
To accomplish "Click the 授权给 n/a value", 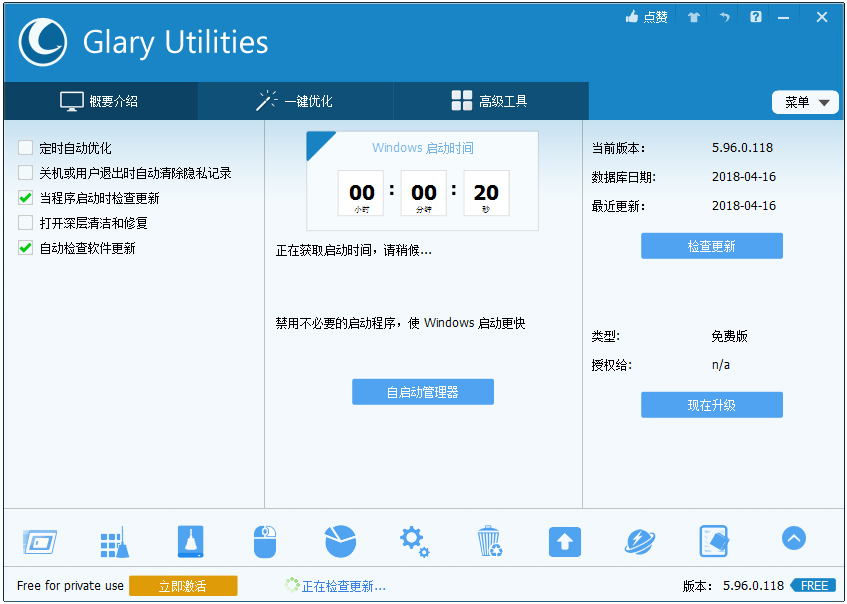I will coord(721,365).
